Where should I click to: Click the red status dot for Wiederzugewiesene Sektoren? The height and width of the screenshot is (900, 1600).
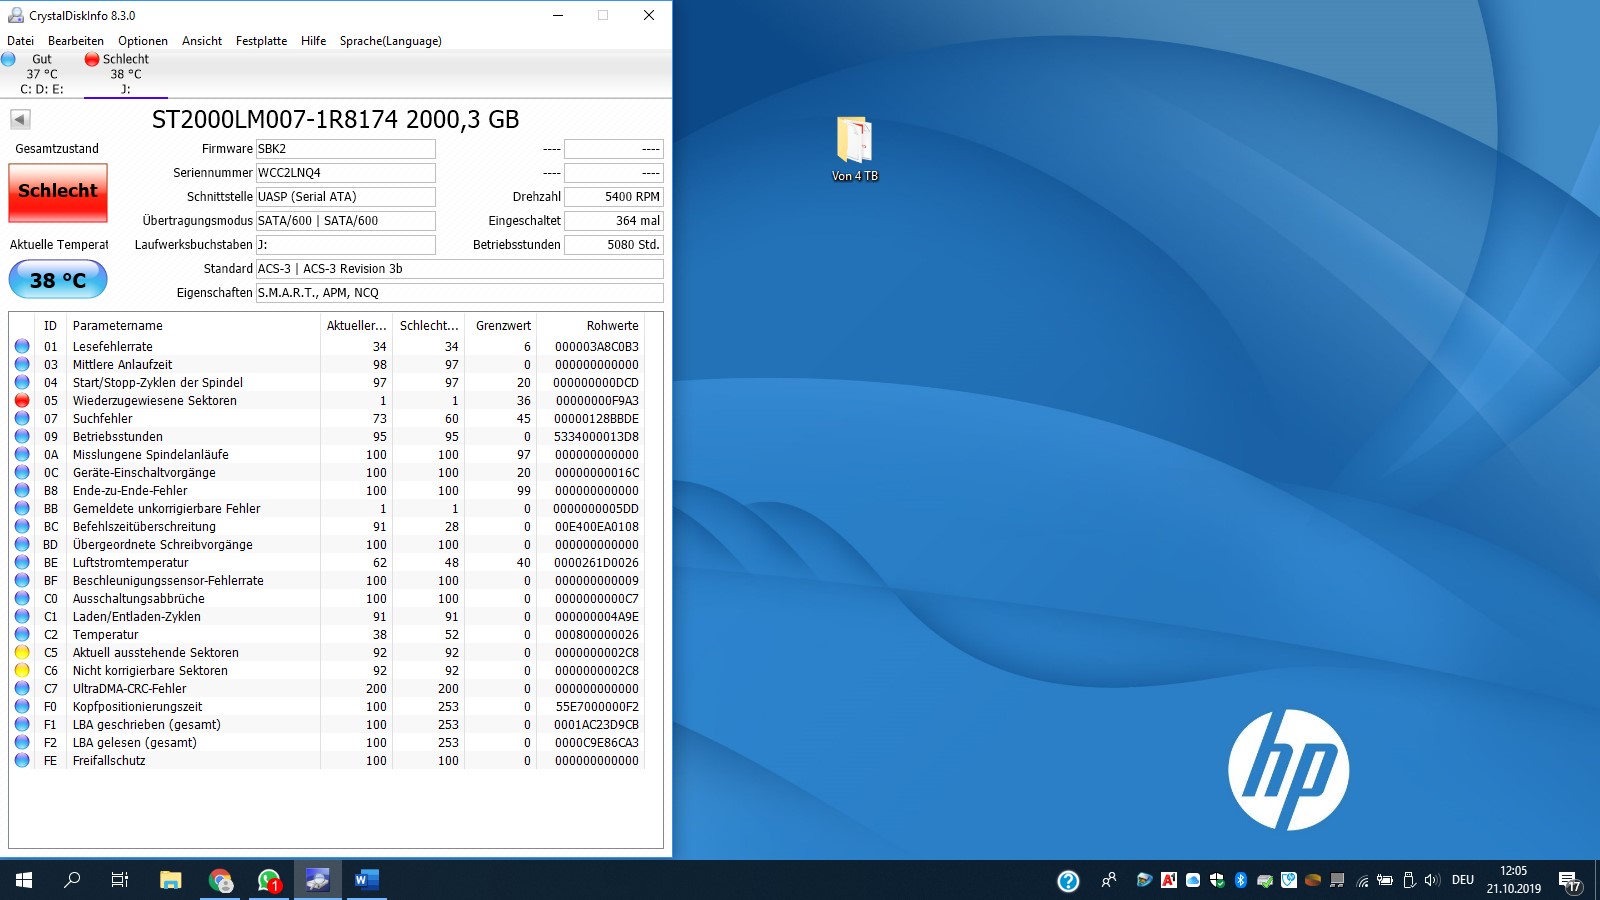[x=22, y=400]
